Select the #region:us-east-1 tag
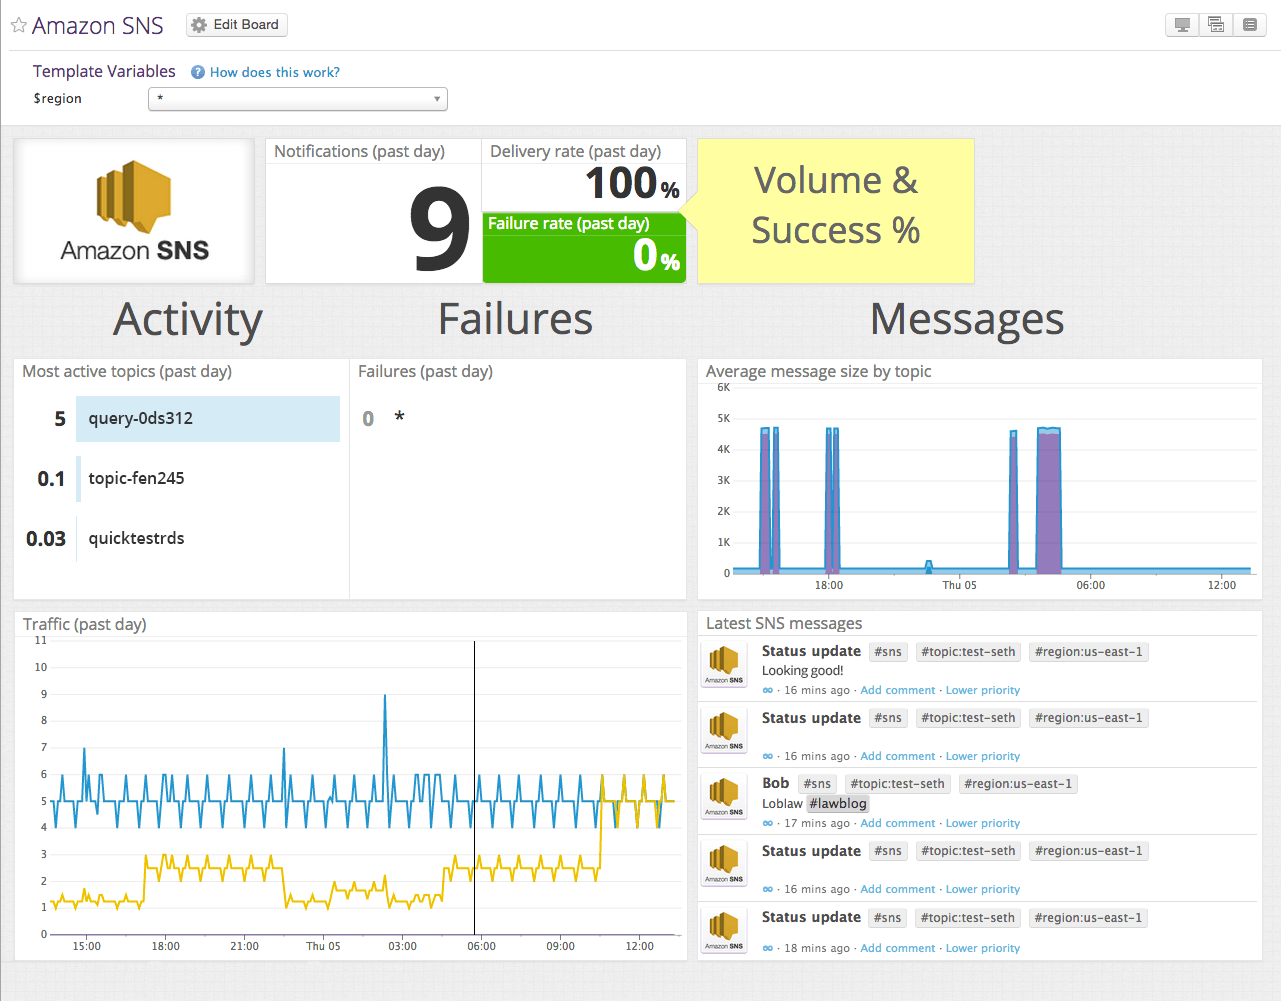The image size is (1281, 1001). pyautogui.click(x=1088, y=651)
